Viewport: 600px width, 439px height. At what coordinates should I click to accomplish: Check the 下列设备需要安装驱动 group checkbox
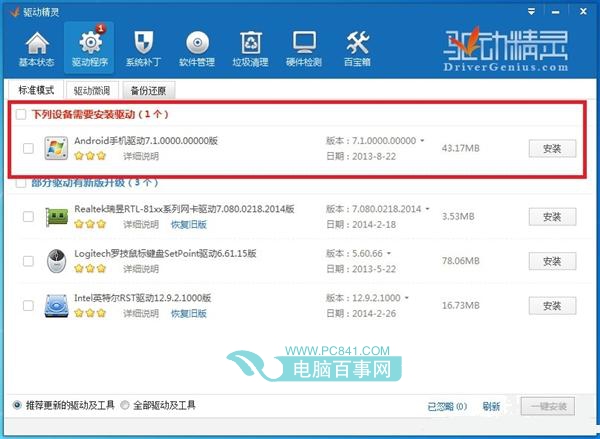click(x=21, y=114)
